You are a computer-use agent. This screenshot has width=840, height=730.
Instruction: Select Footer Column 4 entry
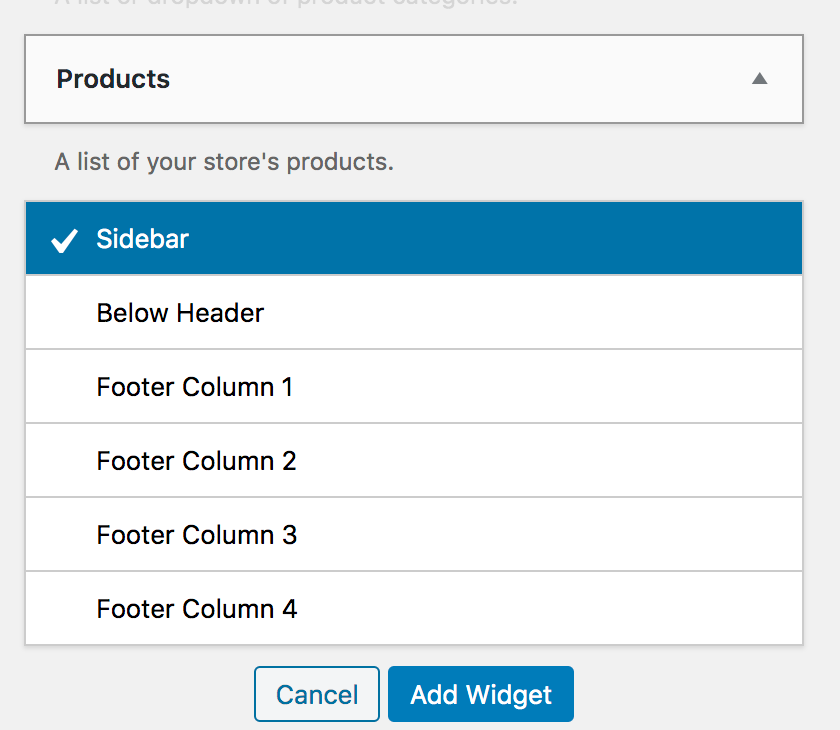pos(413,609)
